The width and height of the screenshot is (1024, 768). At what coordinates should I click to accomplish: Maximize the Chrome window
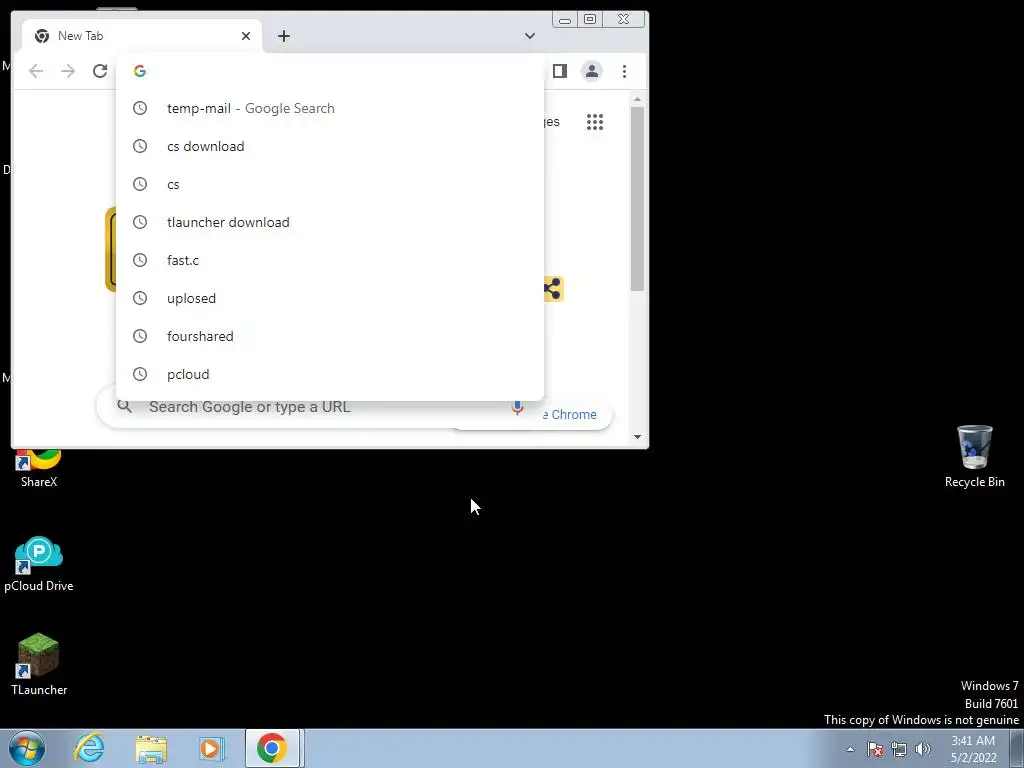tap(590, 20)
